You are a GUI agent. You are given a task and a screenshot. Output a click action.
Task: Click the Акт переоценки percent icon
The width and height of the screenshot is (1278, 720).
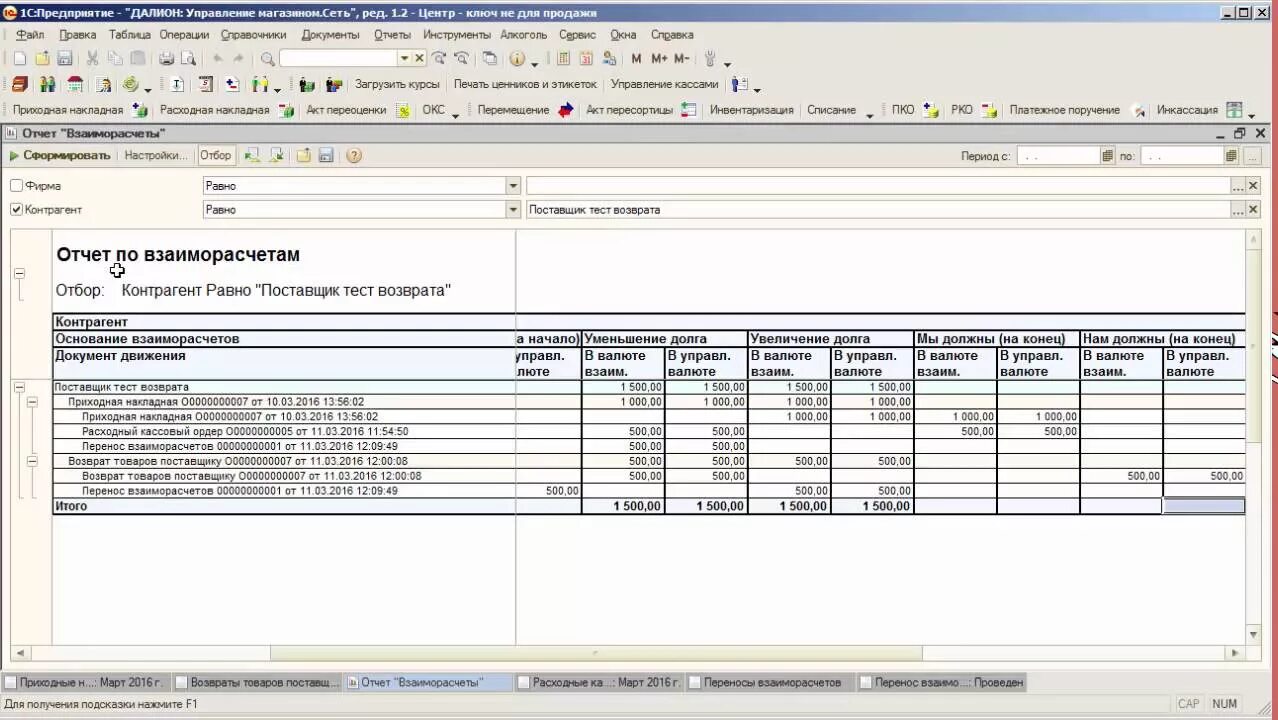pos(403,110)
